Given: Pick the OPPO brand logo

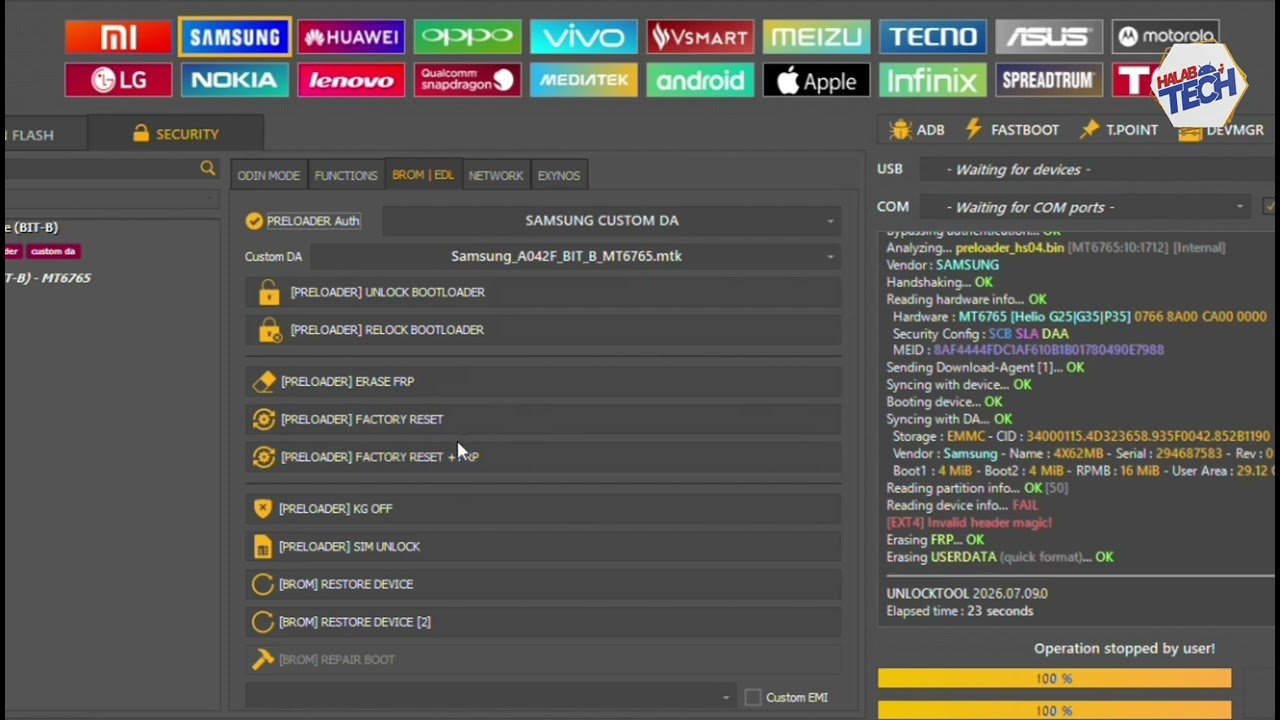Looking at the screenshot, I should 467,38.
